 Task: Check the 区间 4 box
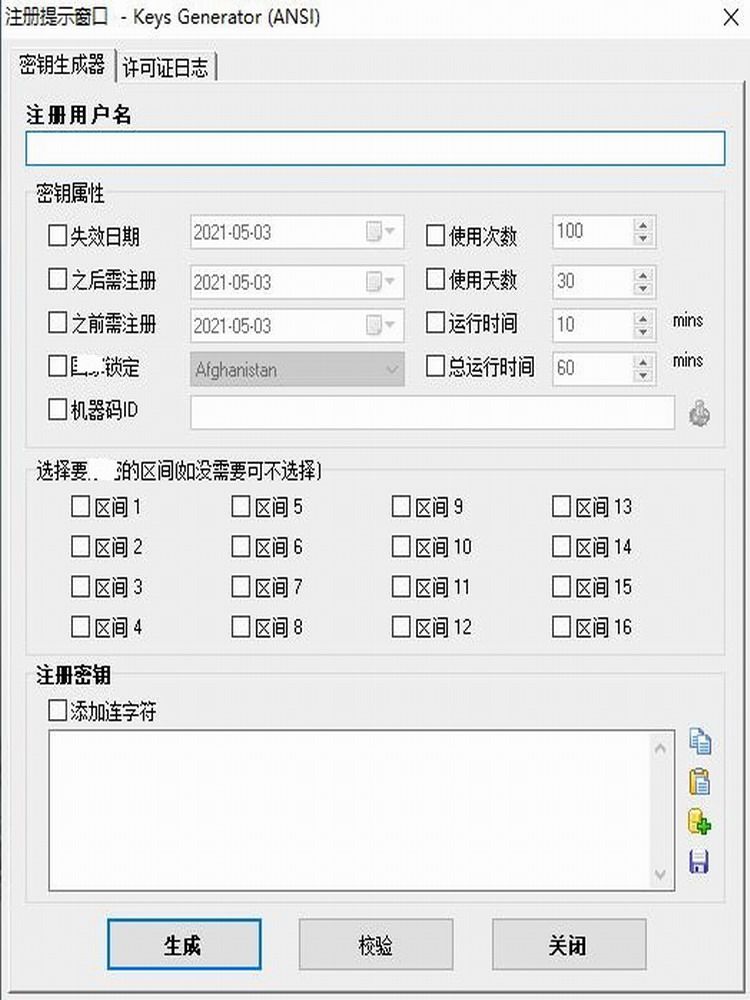click(x=80, y=627)
